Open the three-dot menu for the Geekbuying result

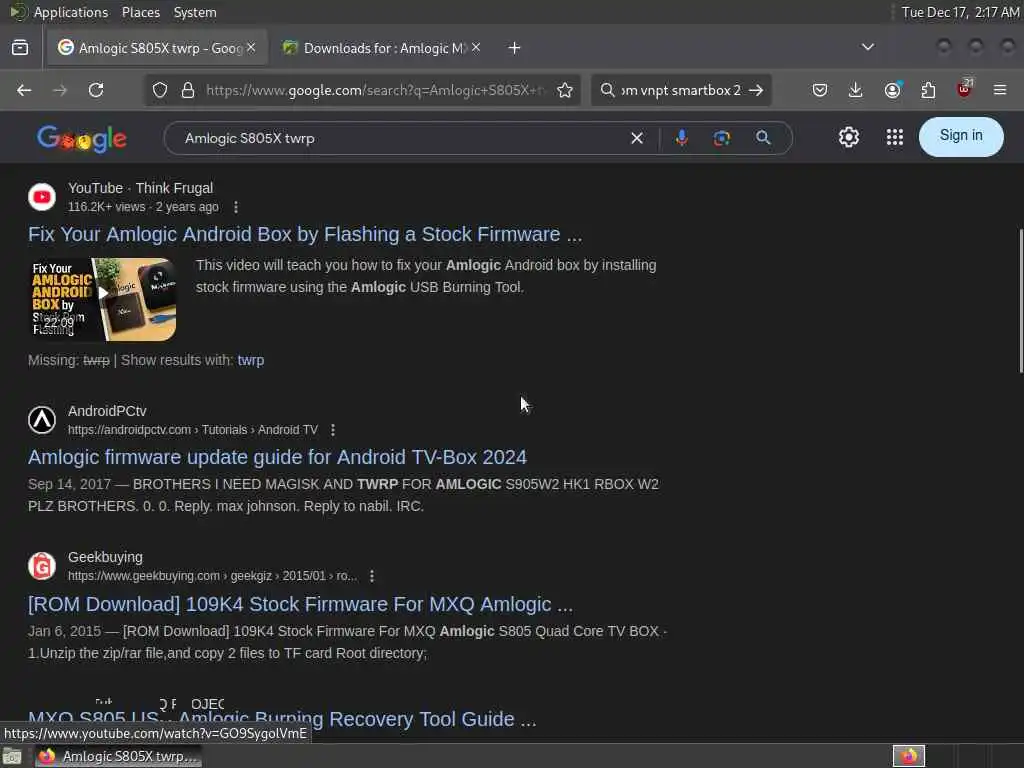tap(372, 576)
